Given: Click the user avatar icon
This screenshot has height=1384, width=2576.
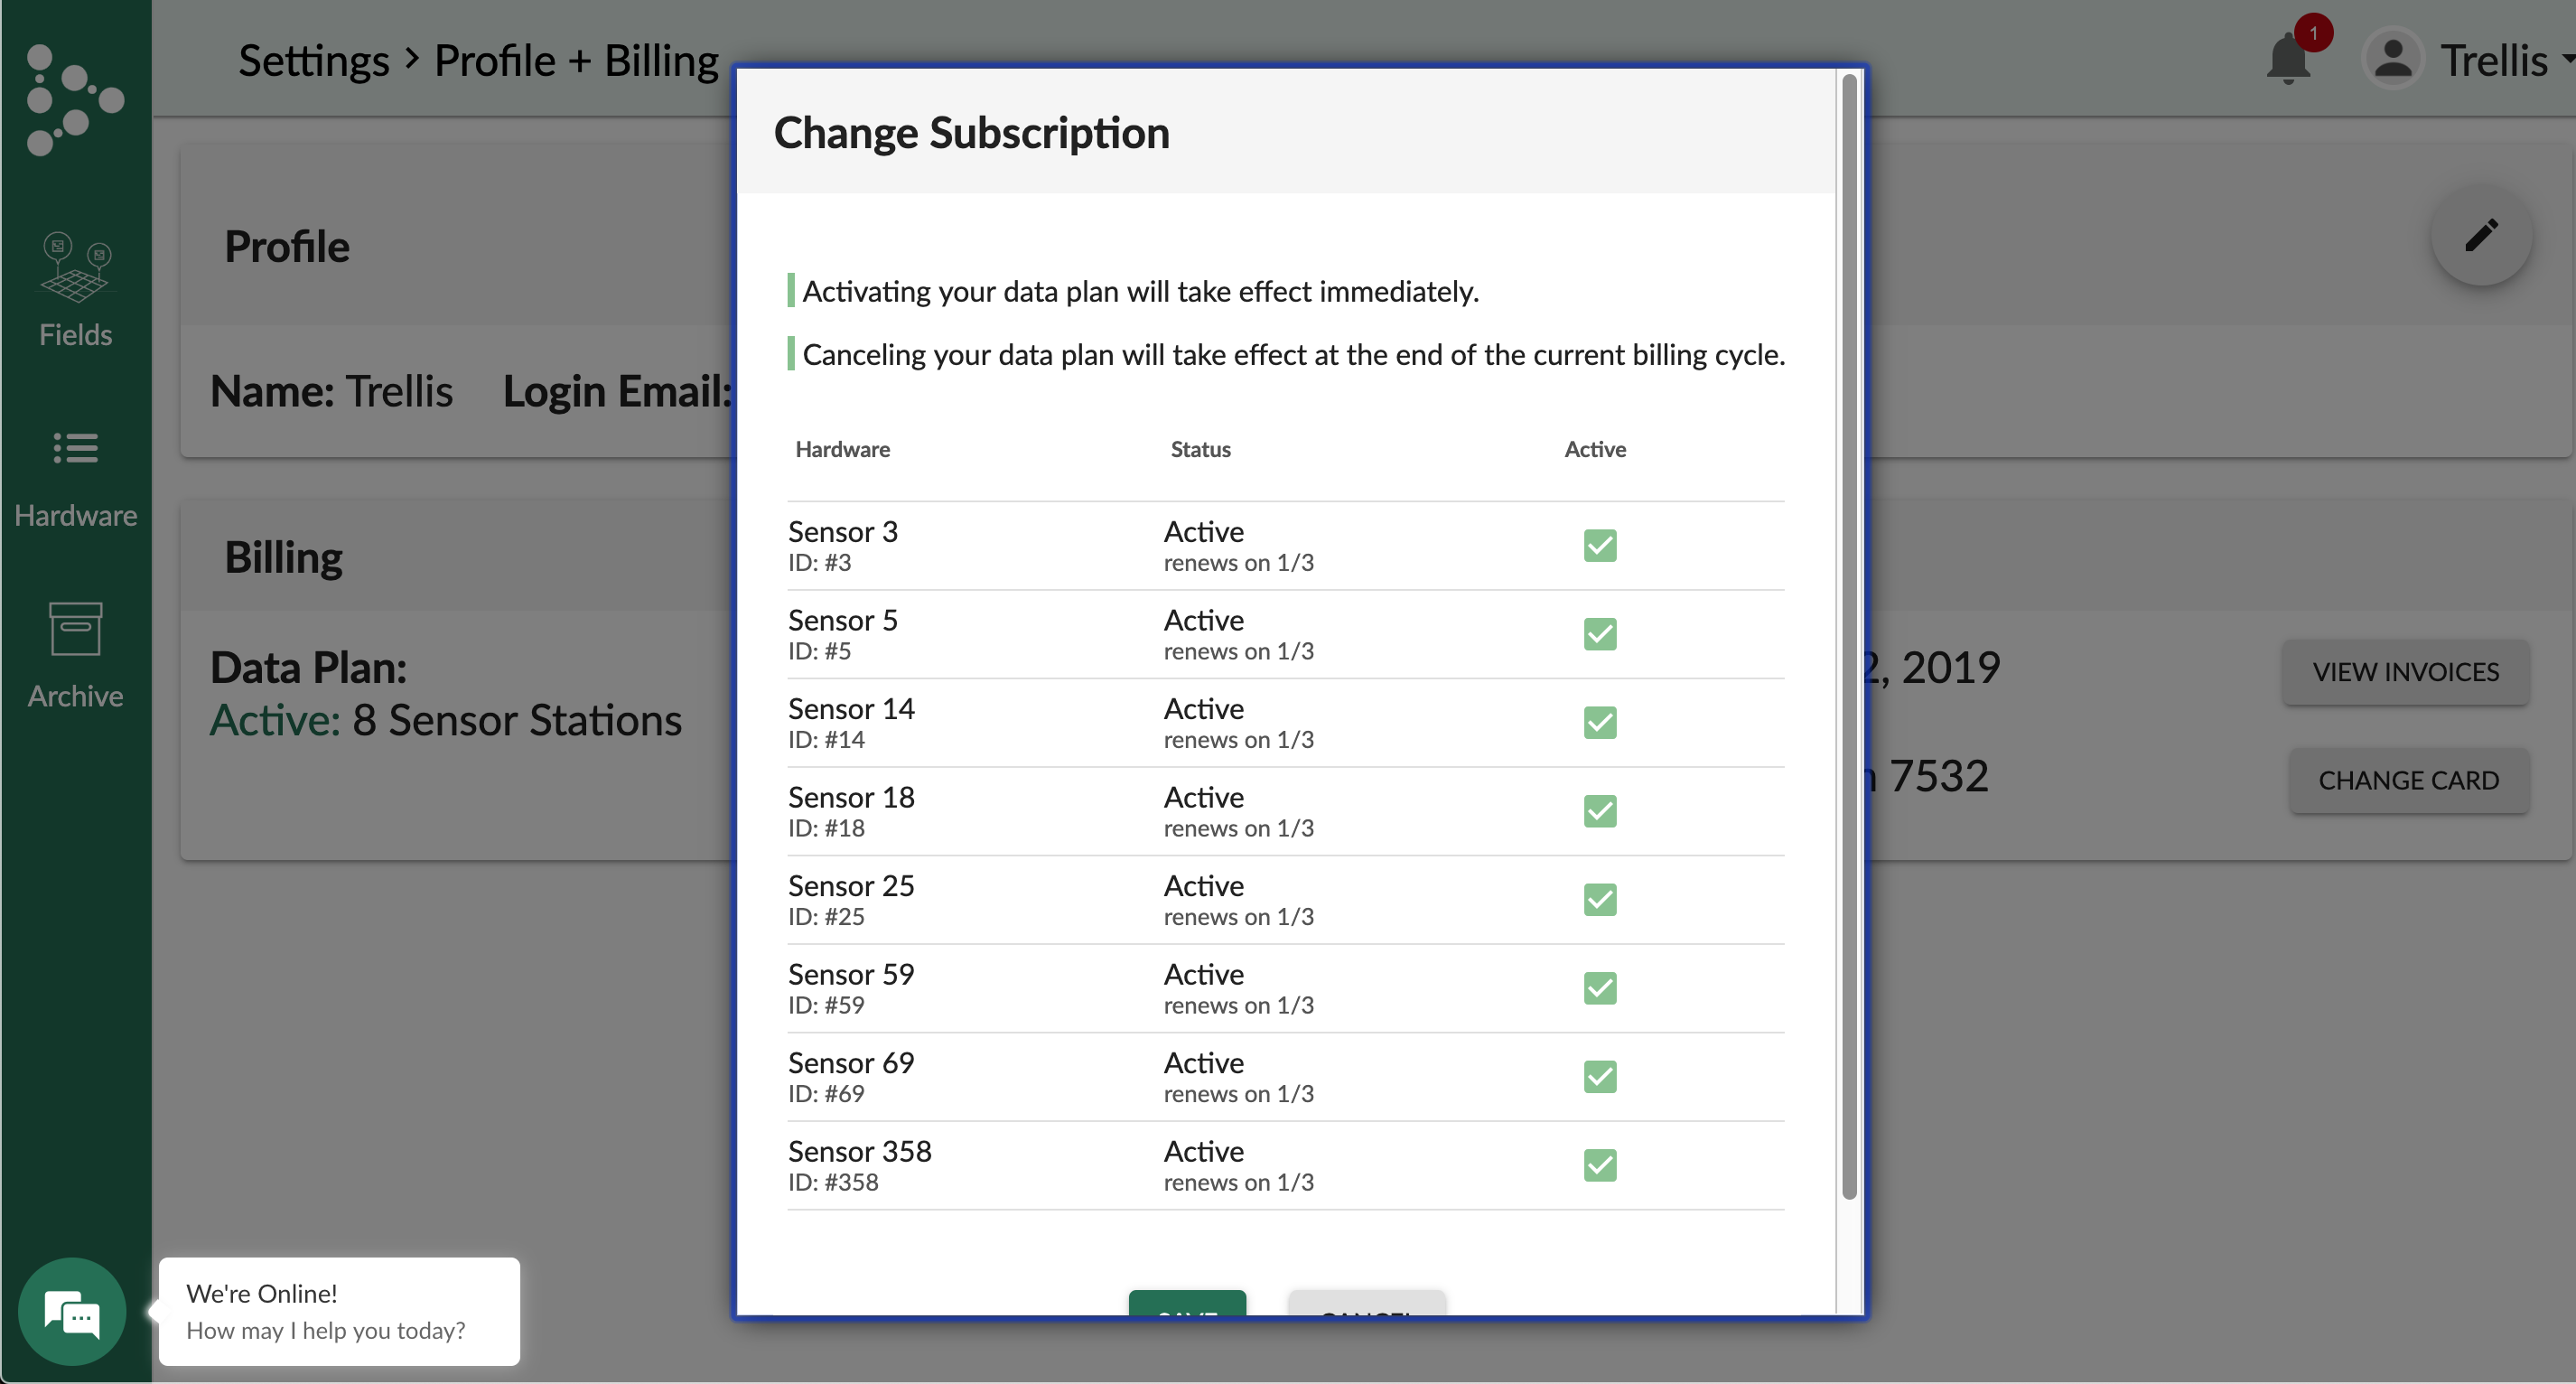Looking at the screenshot, I should 2392,60.
